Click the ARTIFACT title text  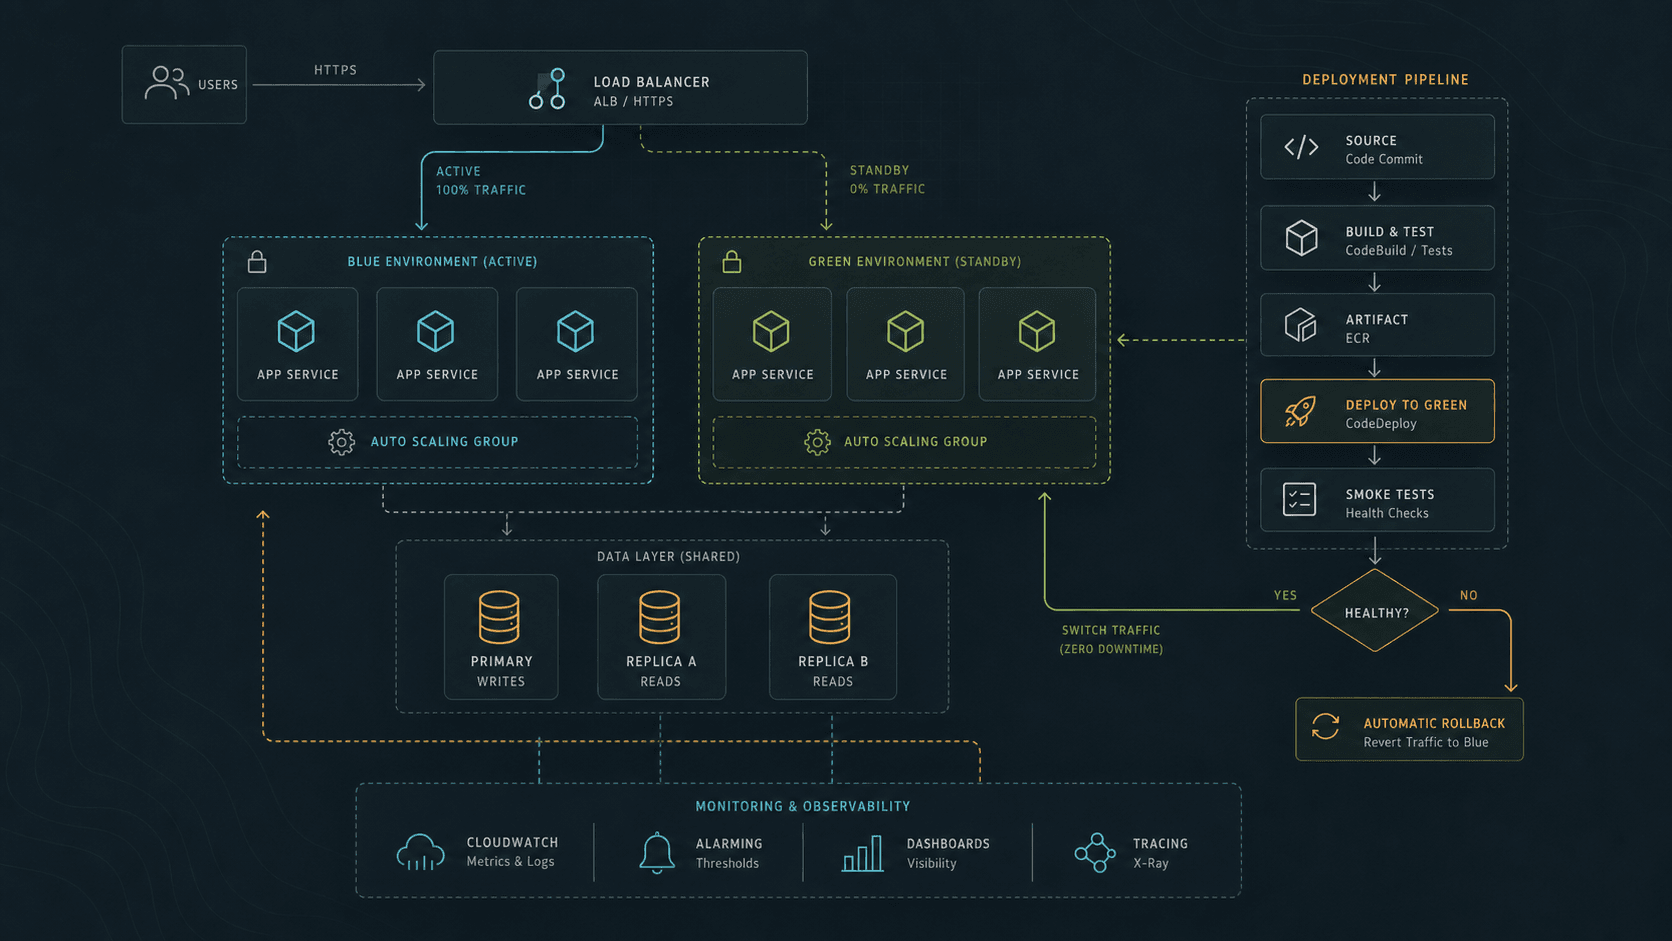tap(1376, 320)
